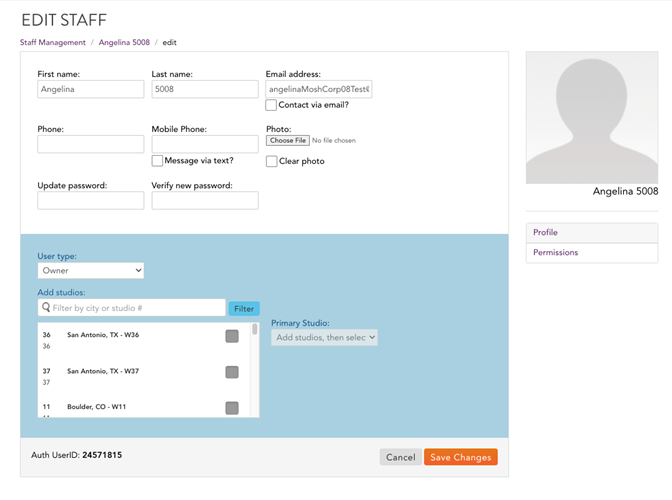The image size is (672, 500).
Task: Click the Phone input field
Action: [x=91, y=144]
